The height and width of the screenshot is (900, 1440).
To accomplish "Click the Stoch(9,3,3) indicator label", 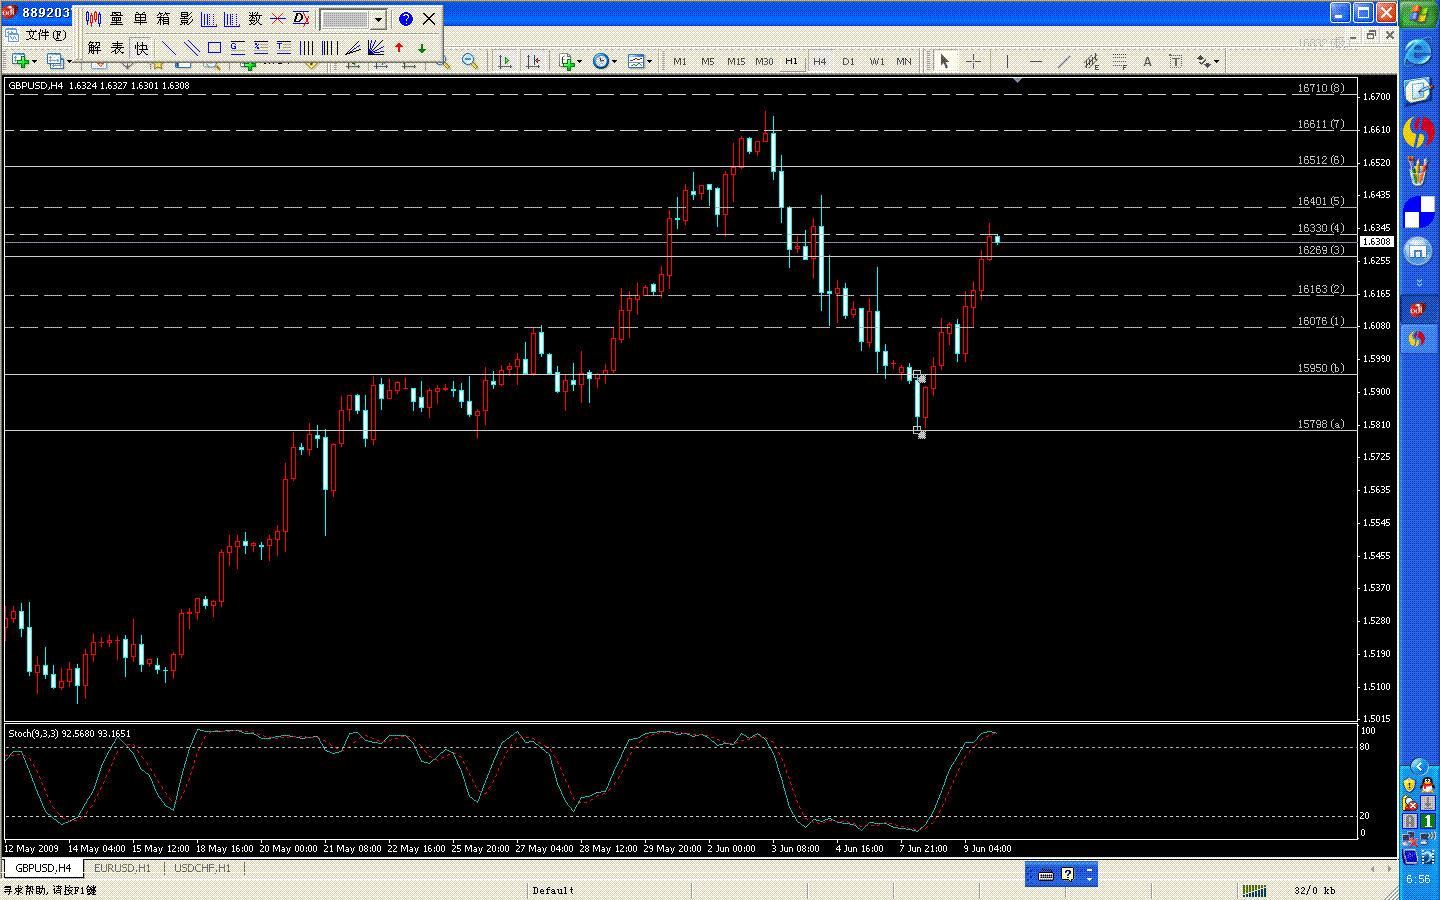I will [x=69, y=733].
